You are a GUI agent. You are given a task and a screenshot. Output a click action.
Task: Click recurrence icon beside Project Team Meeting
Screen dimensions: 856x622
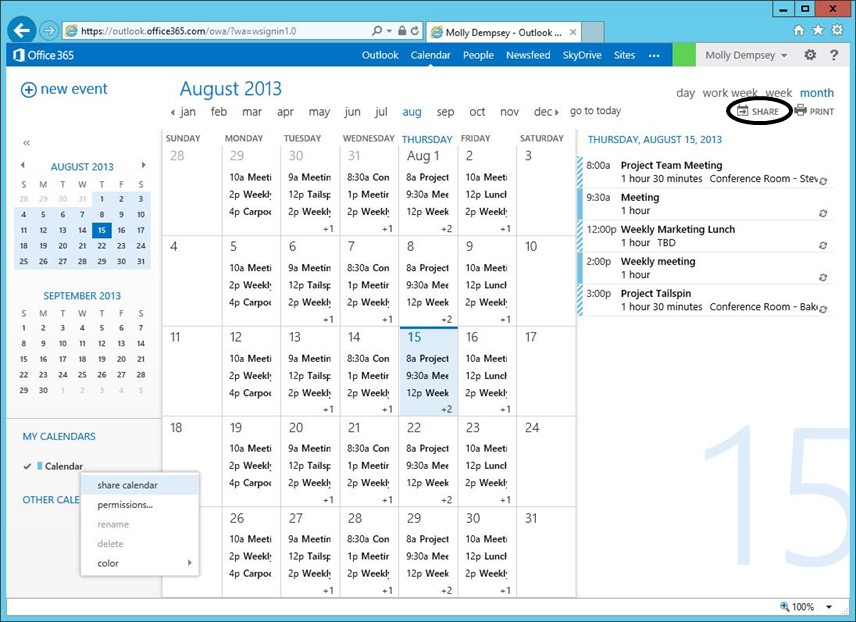(823, 180)
